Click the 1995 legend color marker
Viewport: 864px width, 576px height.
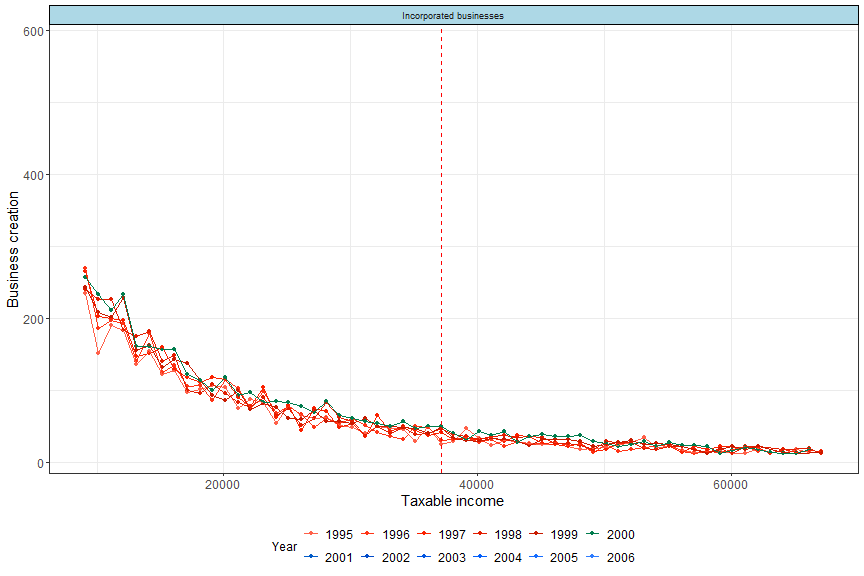pos(313,535)
